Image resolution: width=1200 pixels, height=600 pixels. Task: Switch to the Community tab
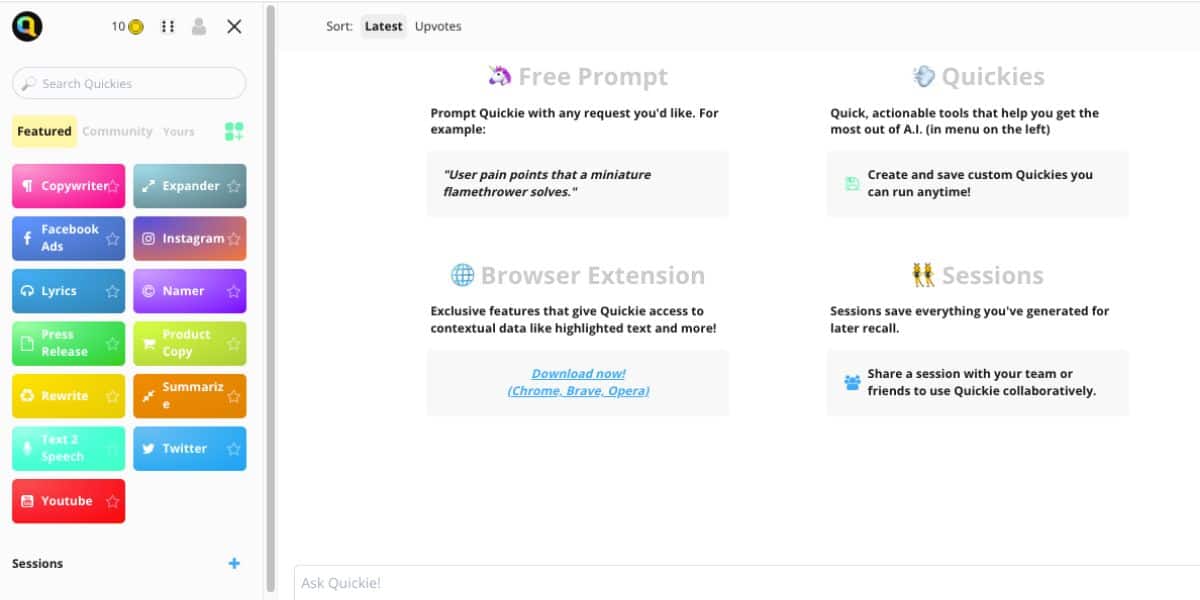(x=117, y=131)
